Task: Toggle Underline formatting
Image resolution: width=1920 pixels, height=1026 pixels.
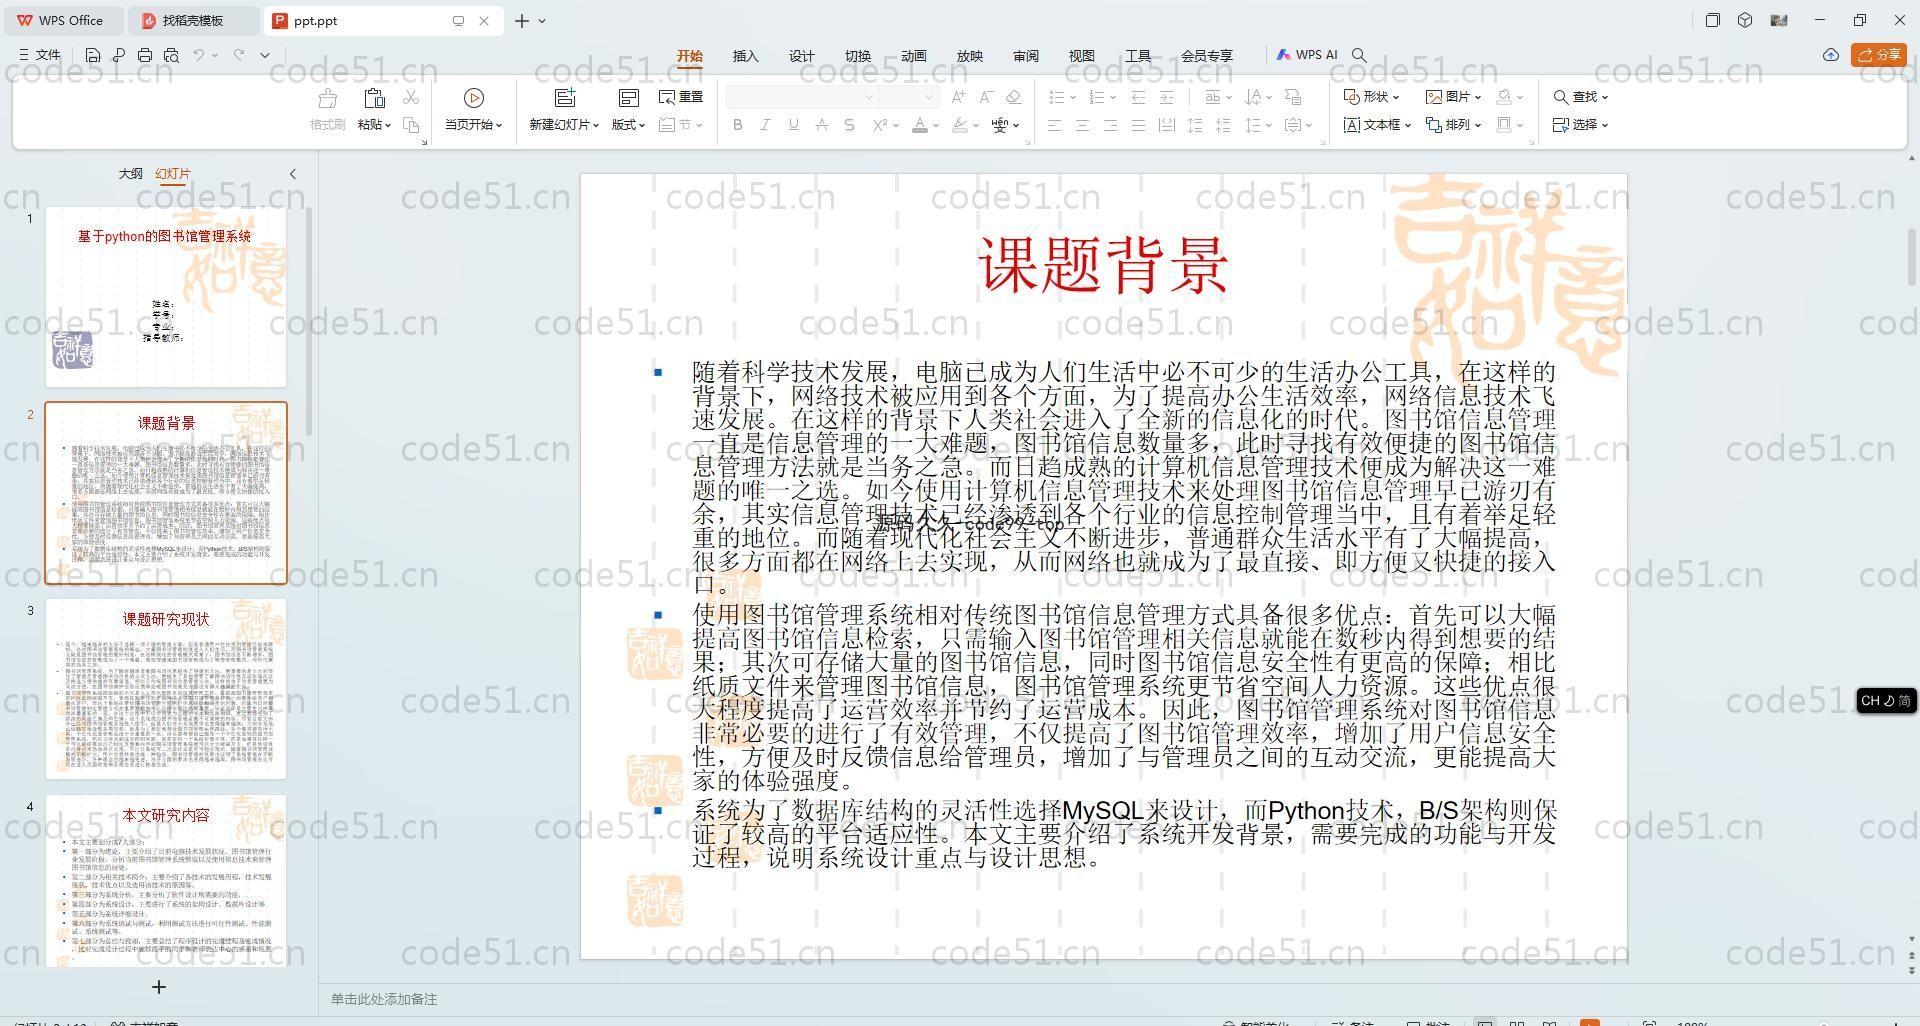Action: 793,125
